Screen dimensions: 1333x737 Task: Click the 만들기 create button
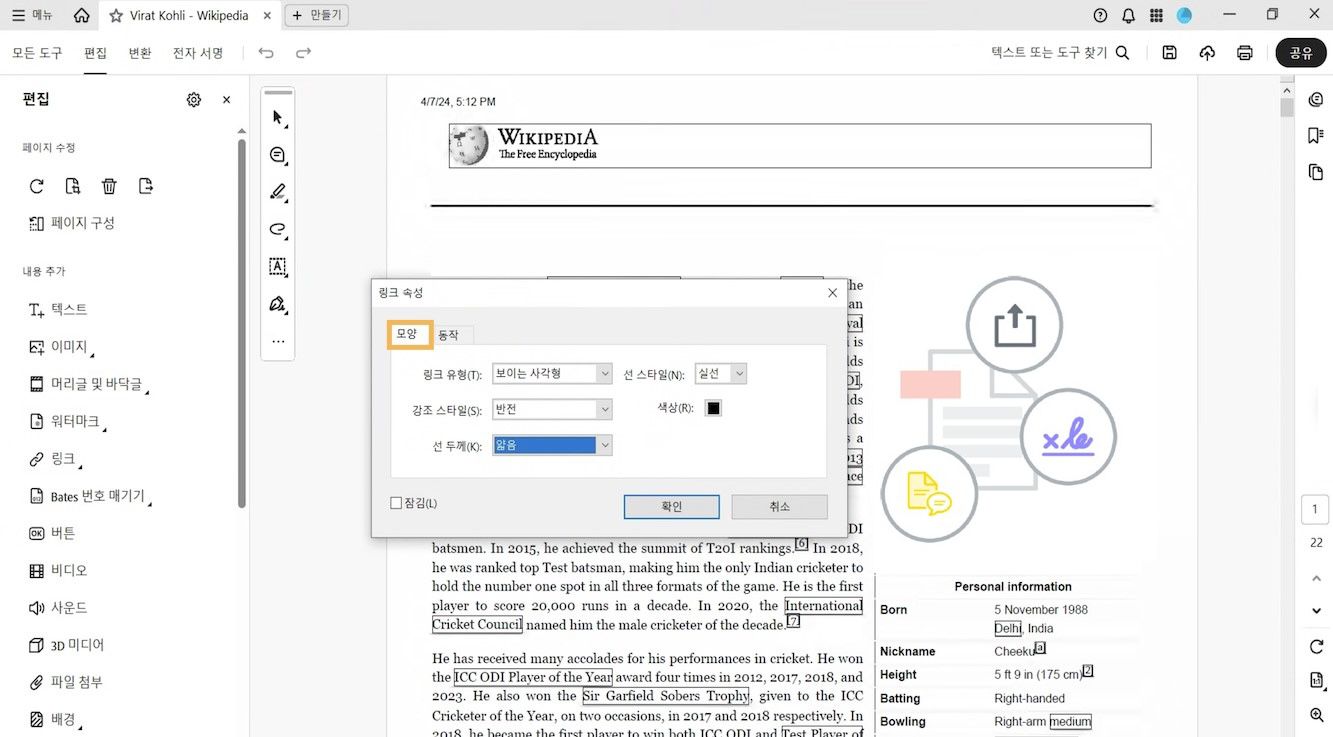(x=317, y=16)
